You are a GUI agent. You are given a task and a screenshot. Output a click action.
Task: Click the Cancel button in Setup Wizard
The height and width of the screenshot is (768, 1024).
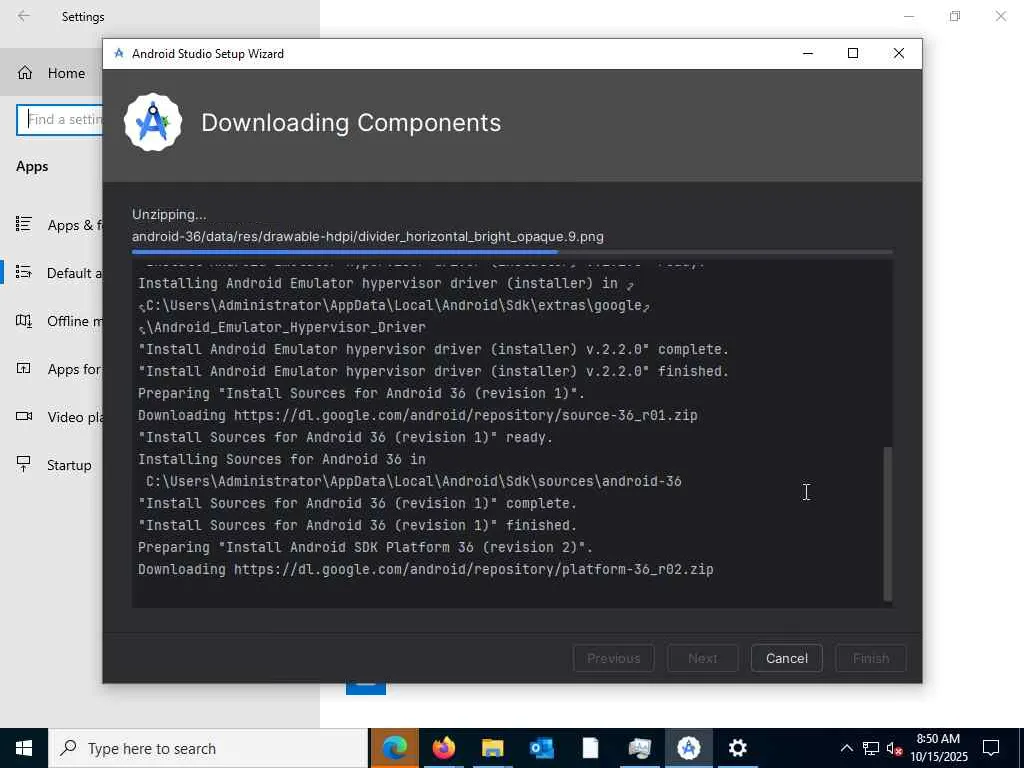[x=786, y=658]
